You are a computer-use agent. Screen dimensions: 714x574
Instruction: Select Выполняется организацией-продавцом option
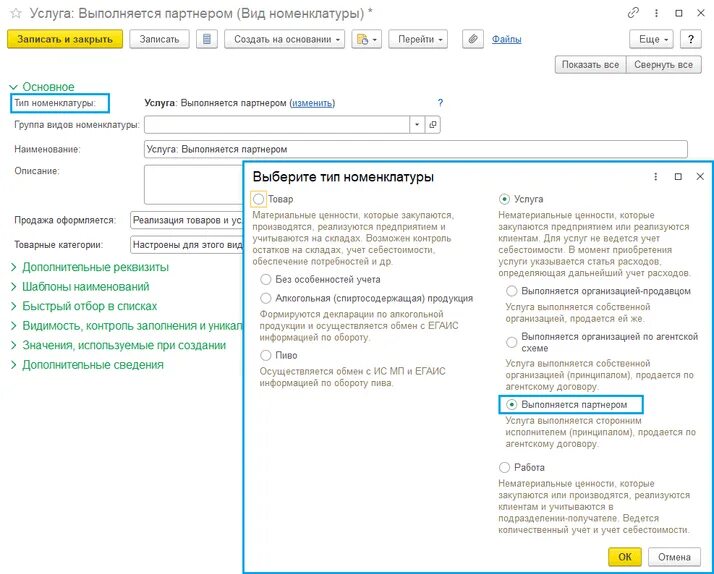pos(511,291)
